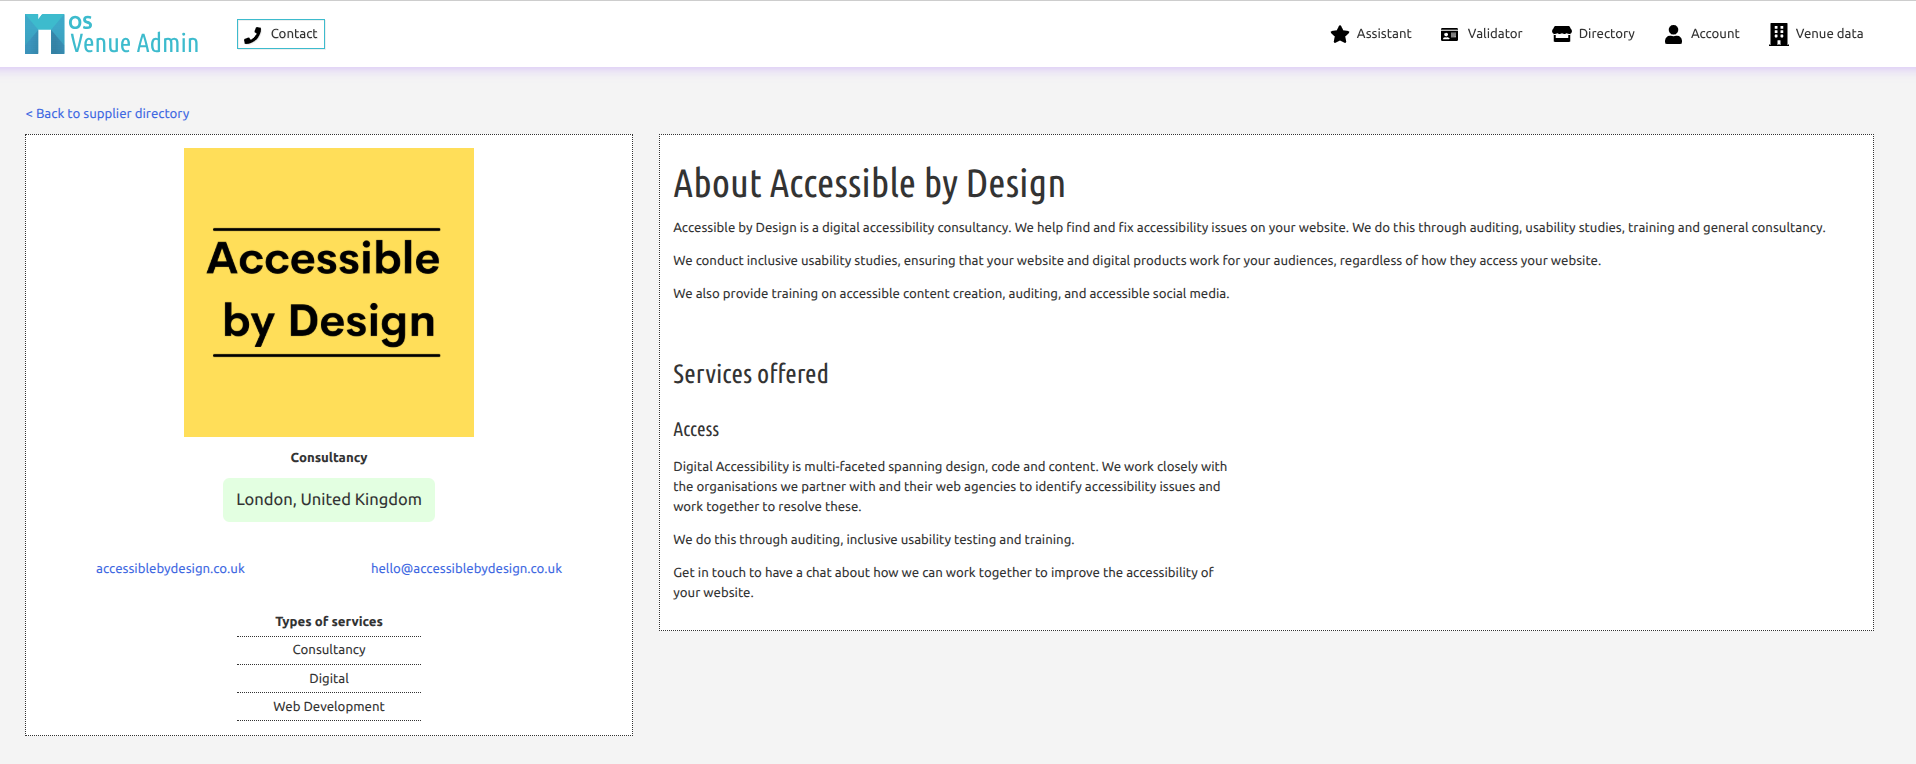Select the Digital row in services list
Viewport: 1916px width, 764px height.
[329, 679]
